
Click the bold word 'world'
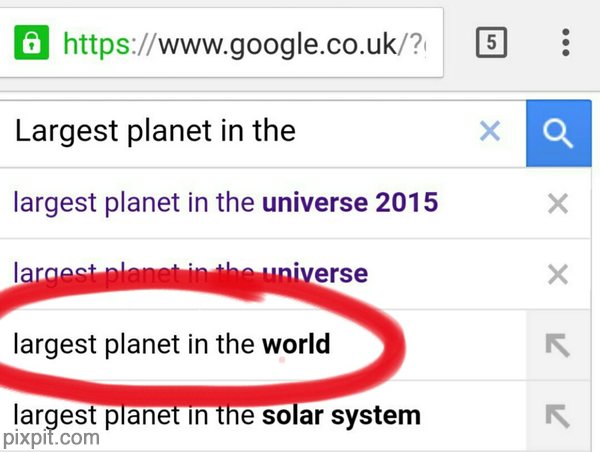[x=296, y=345]
